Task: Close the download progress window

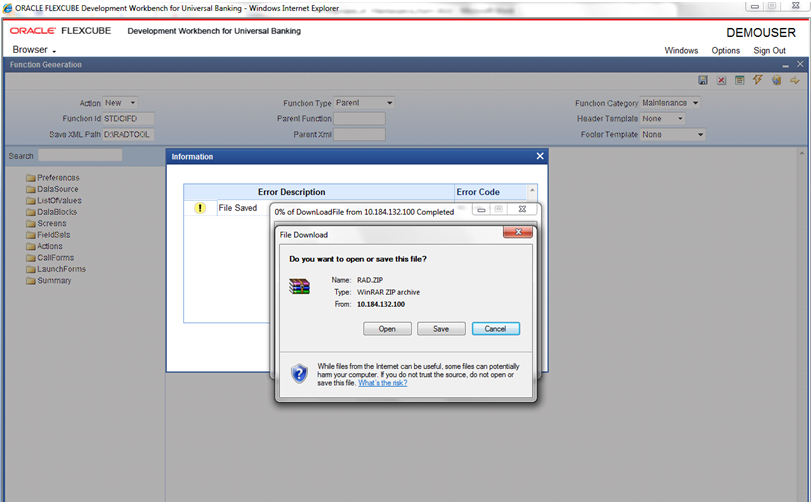Action: tap(522, 209)
